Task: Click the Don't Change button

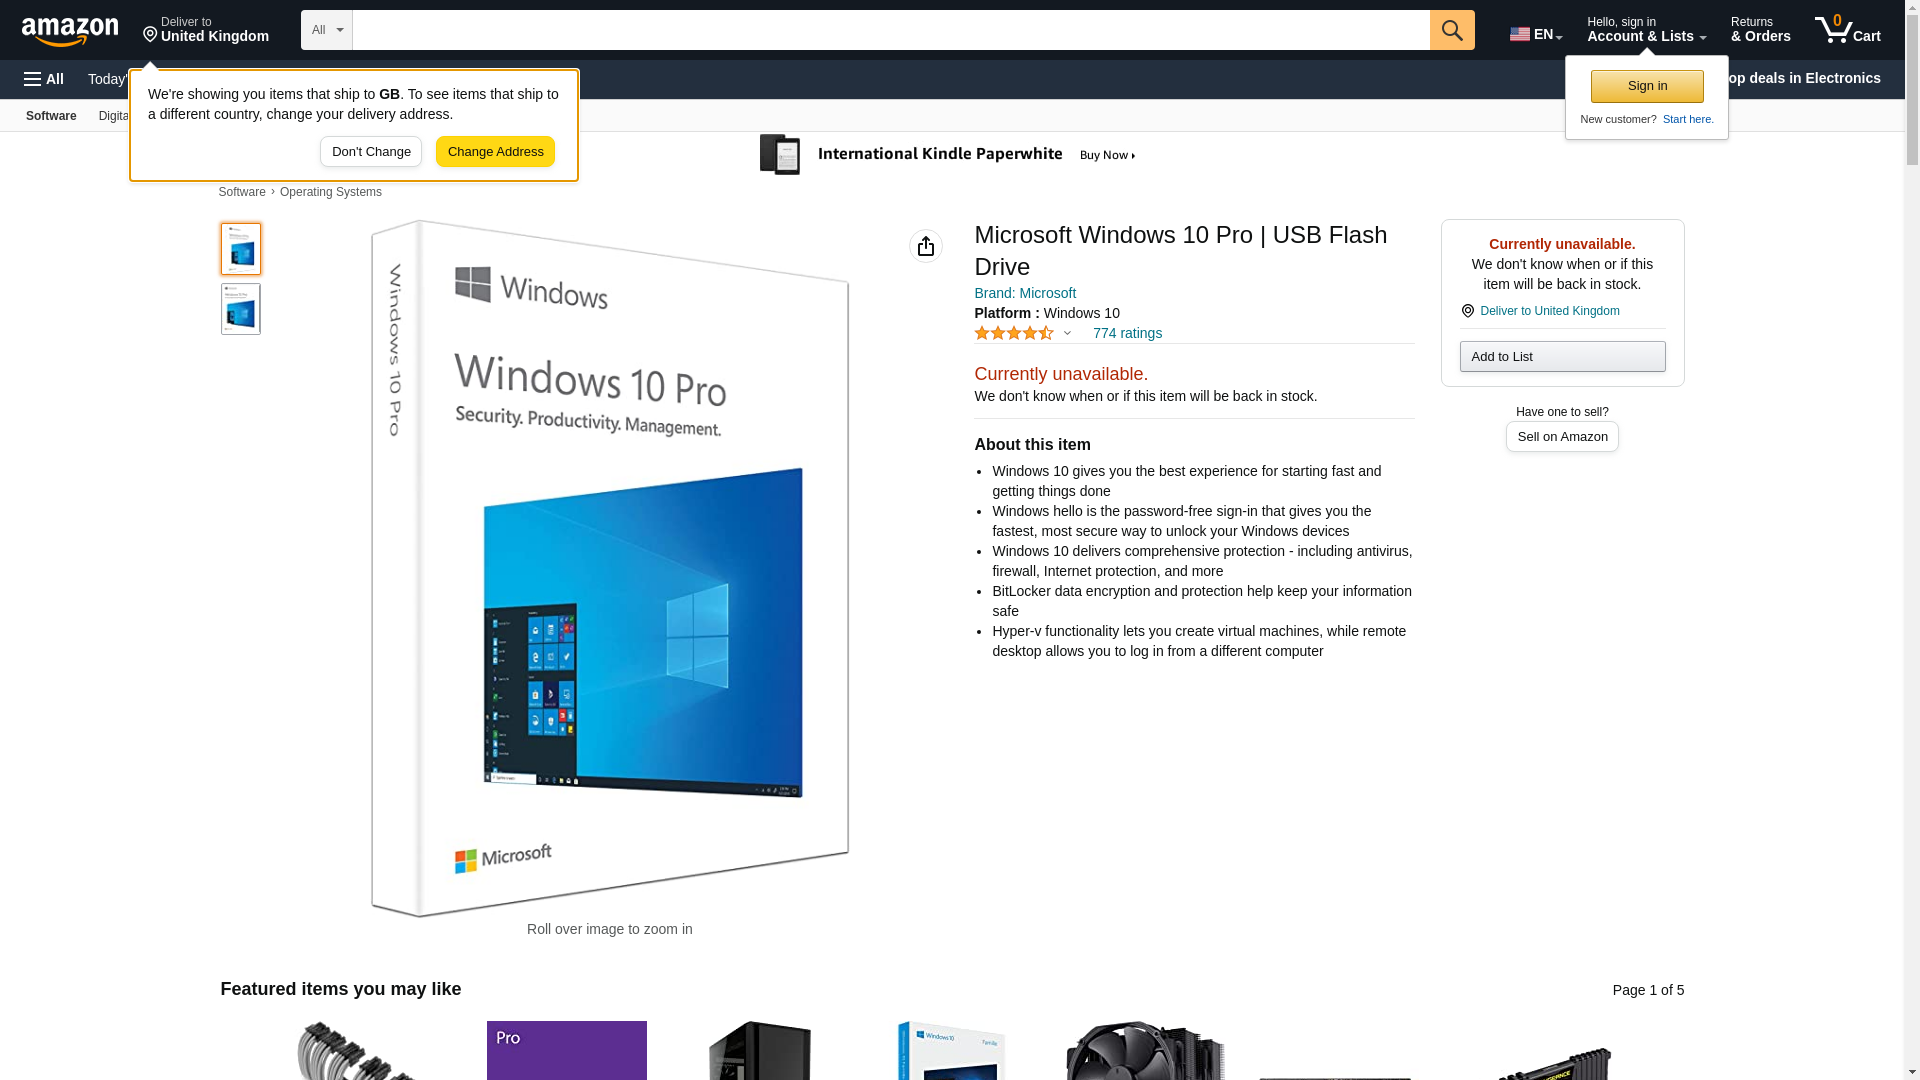Action: pos(371,152)
